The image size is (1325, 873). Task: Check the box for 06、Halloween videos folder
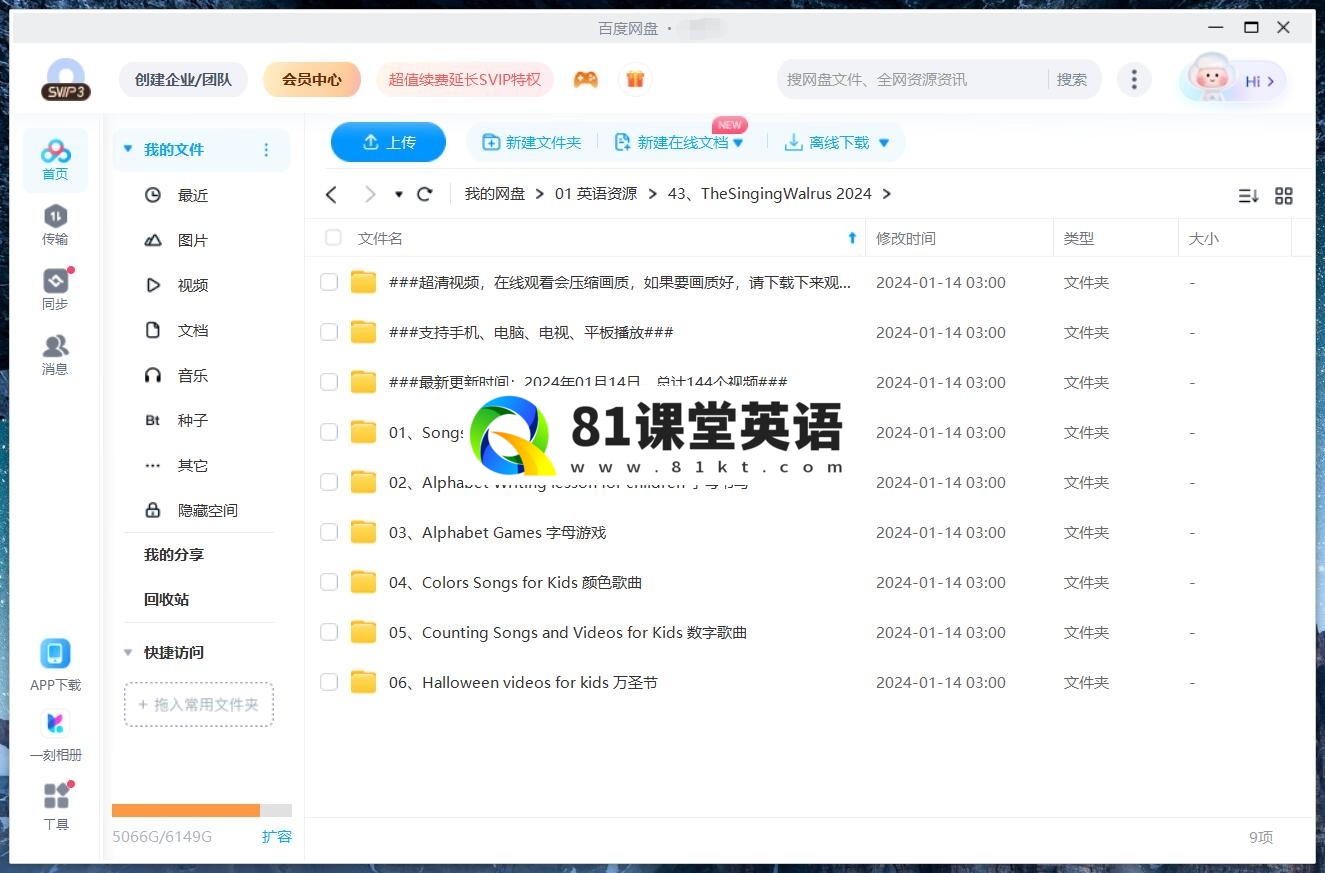329,682
